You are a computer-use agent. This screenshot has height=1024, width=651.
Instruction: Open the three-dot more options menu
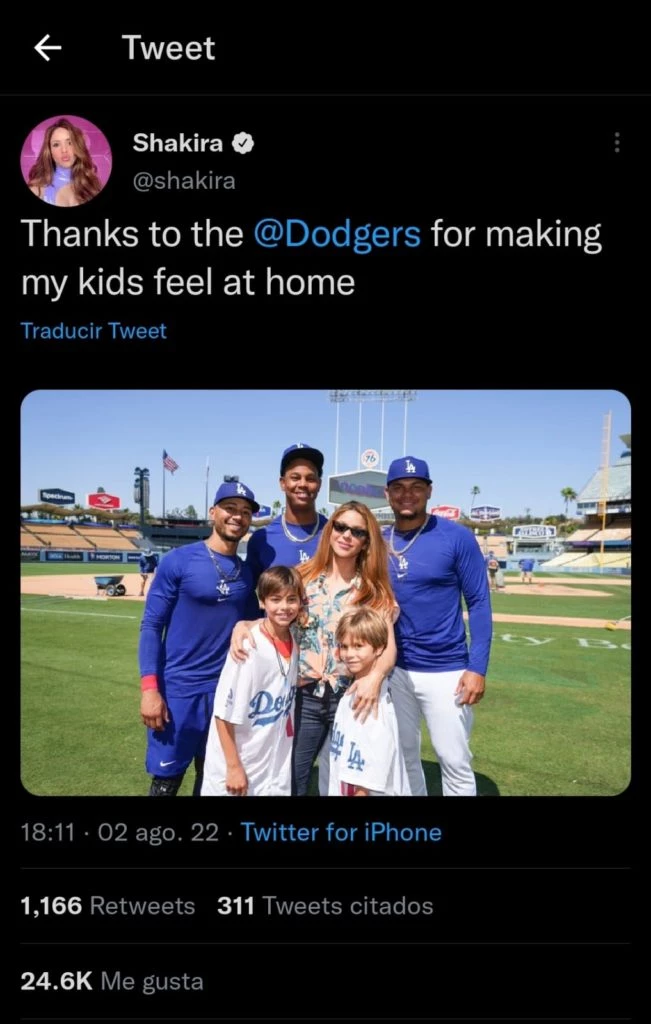tap(617, 144)
